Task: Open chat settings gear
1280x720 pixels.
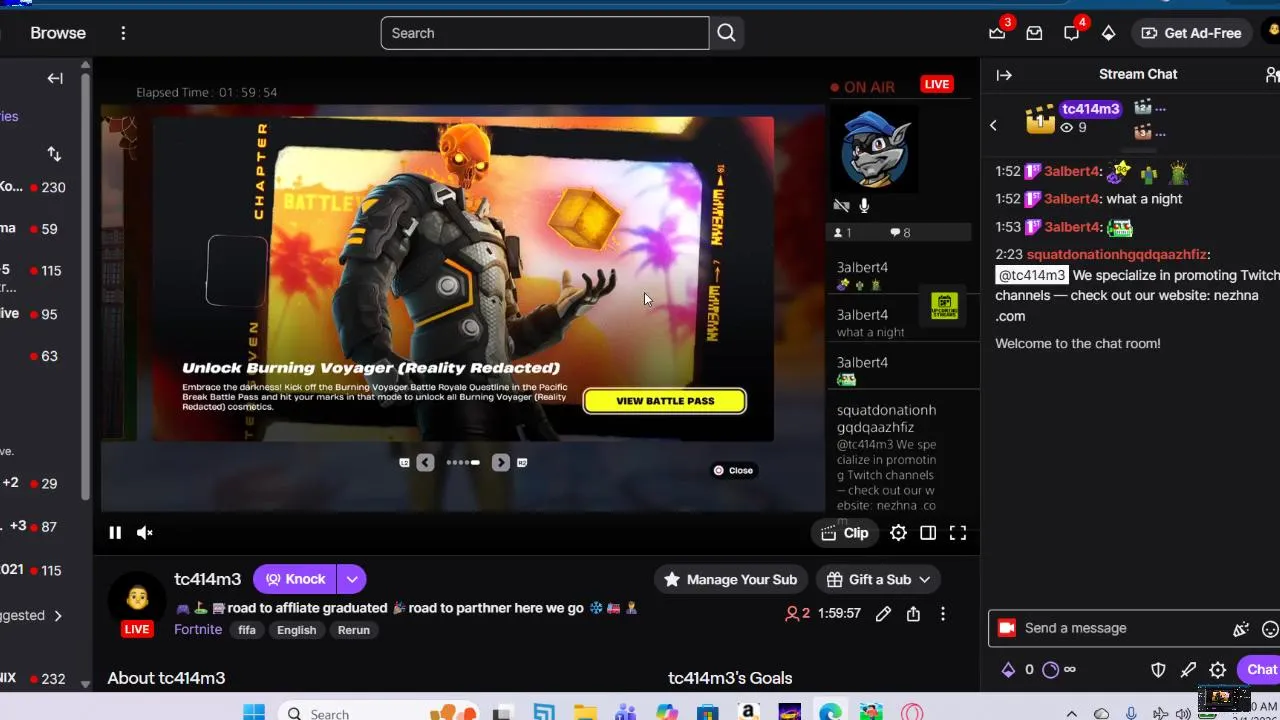Action: [1218, 670]
